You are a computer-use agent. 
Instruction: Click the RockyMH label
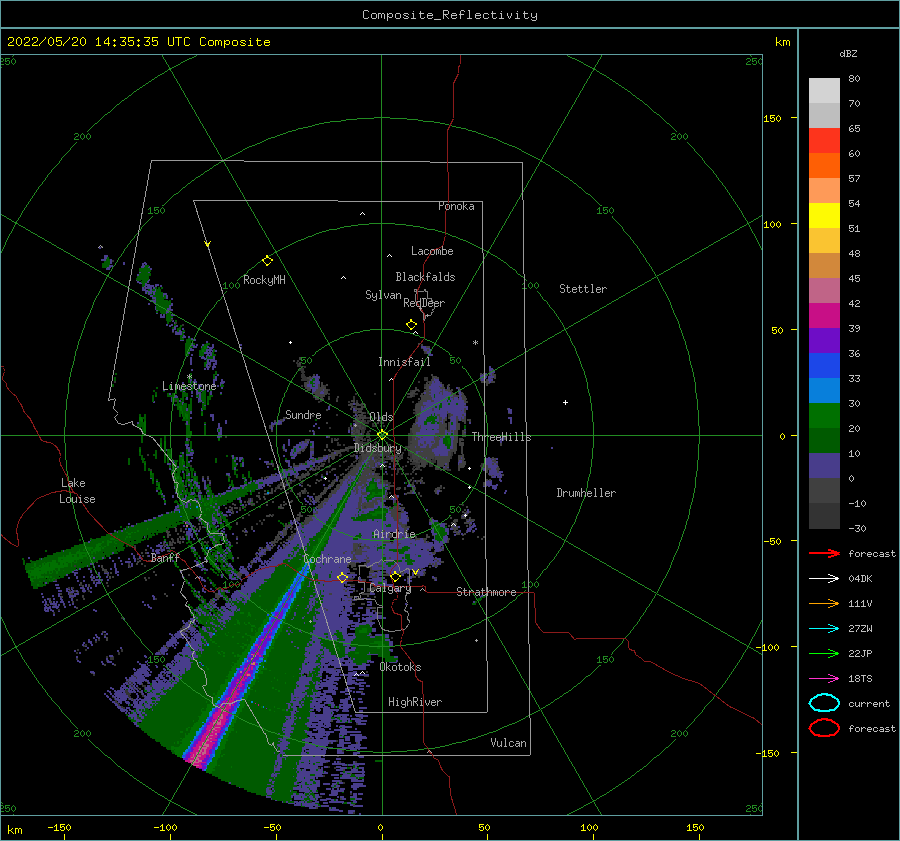(x=264, y=280)
